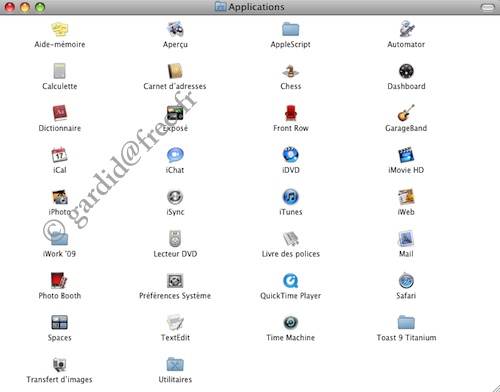Click the 'Préférences Système' label text
This screenshot has width=500, height=392.
pyautogui.click(x=175, y=296)
